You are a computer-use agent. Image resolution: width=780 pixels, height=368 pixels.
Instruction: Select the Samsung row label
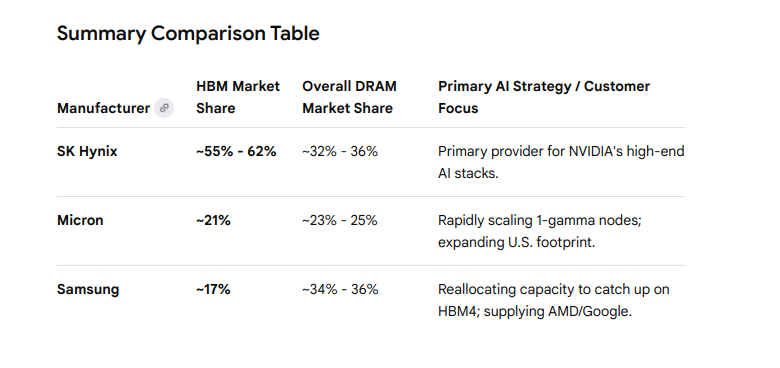click(x=88, y=289)
